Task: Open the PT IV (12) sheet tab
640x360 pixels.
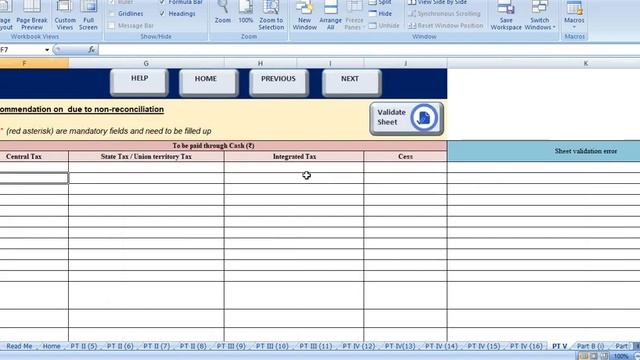Action: coord(358,346)
